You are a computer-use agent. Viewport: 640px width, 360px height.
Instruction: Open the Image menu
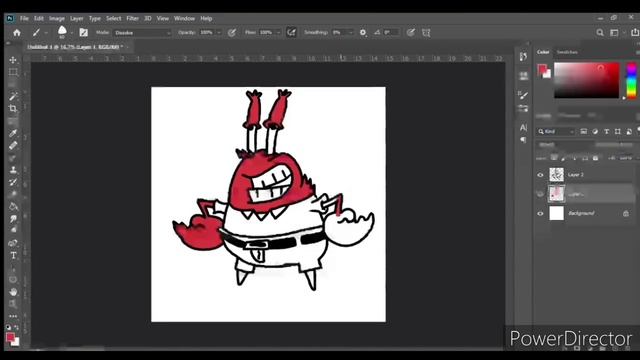point(57,18)
